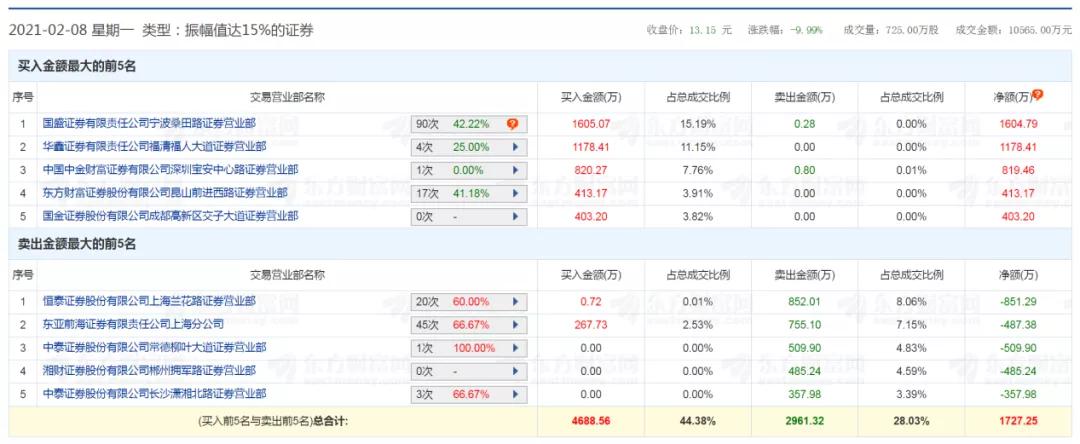
Task: Click the 买入金额(万) header in the top table
Action: point(591,97)
